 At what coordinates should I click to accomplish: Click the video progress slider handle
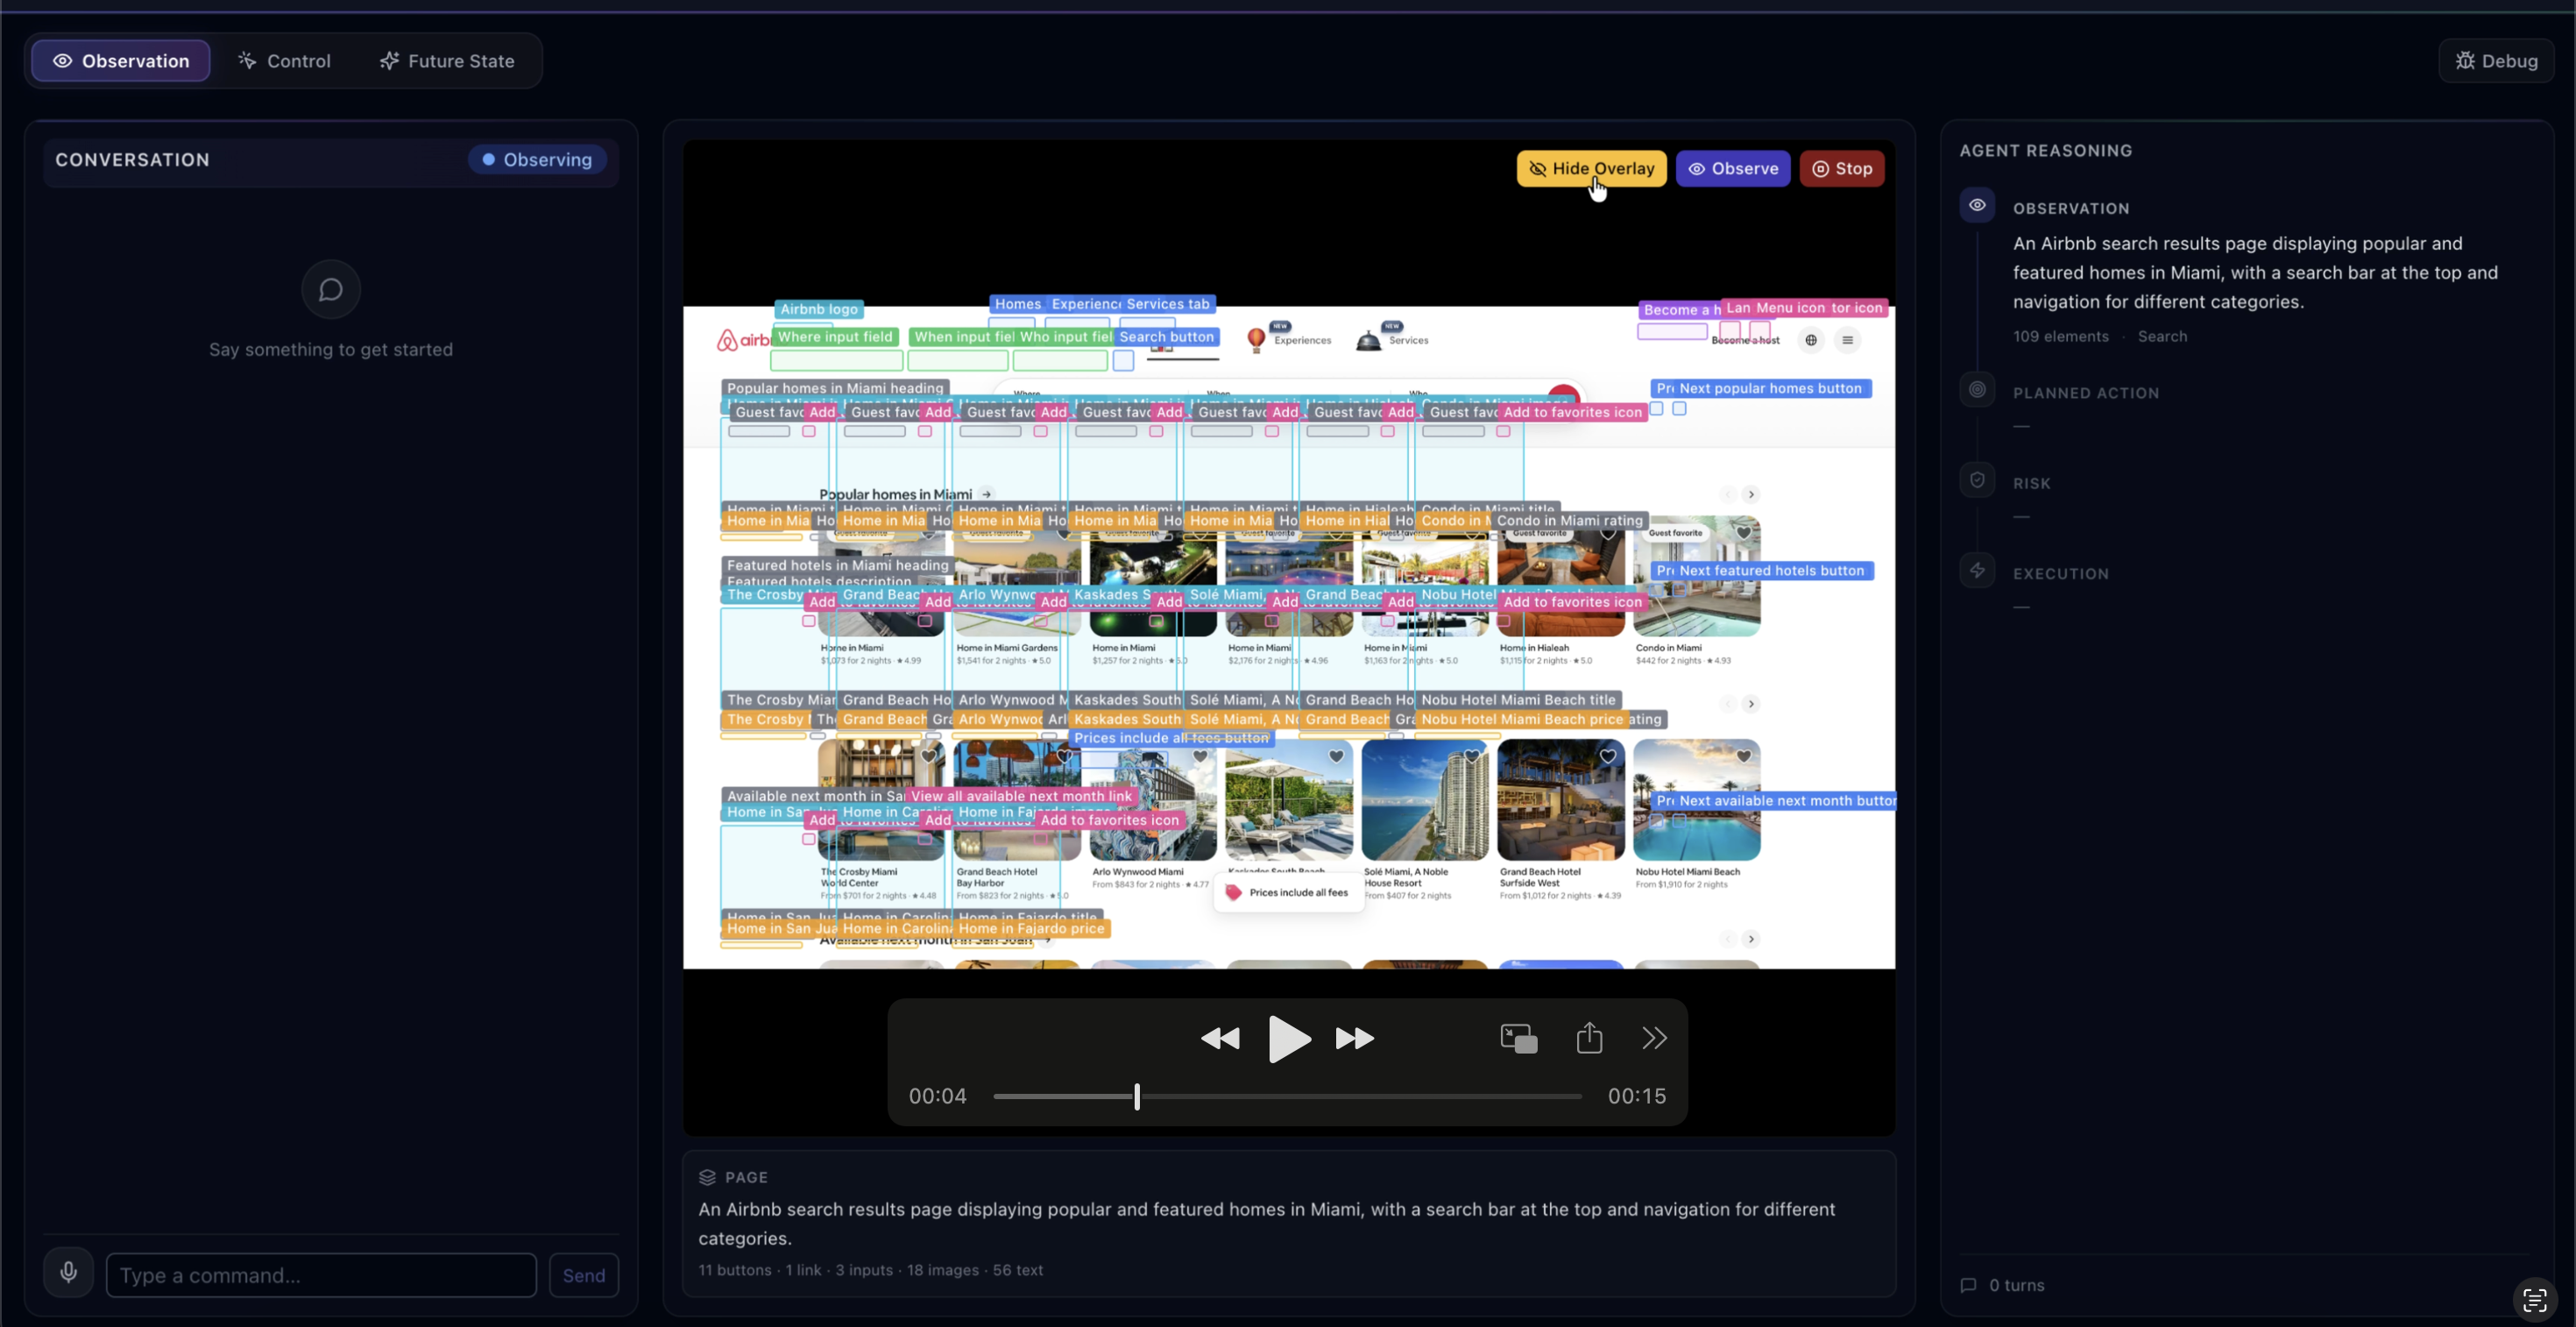tap(1137, 1097)
